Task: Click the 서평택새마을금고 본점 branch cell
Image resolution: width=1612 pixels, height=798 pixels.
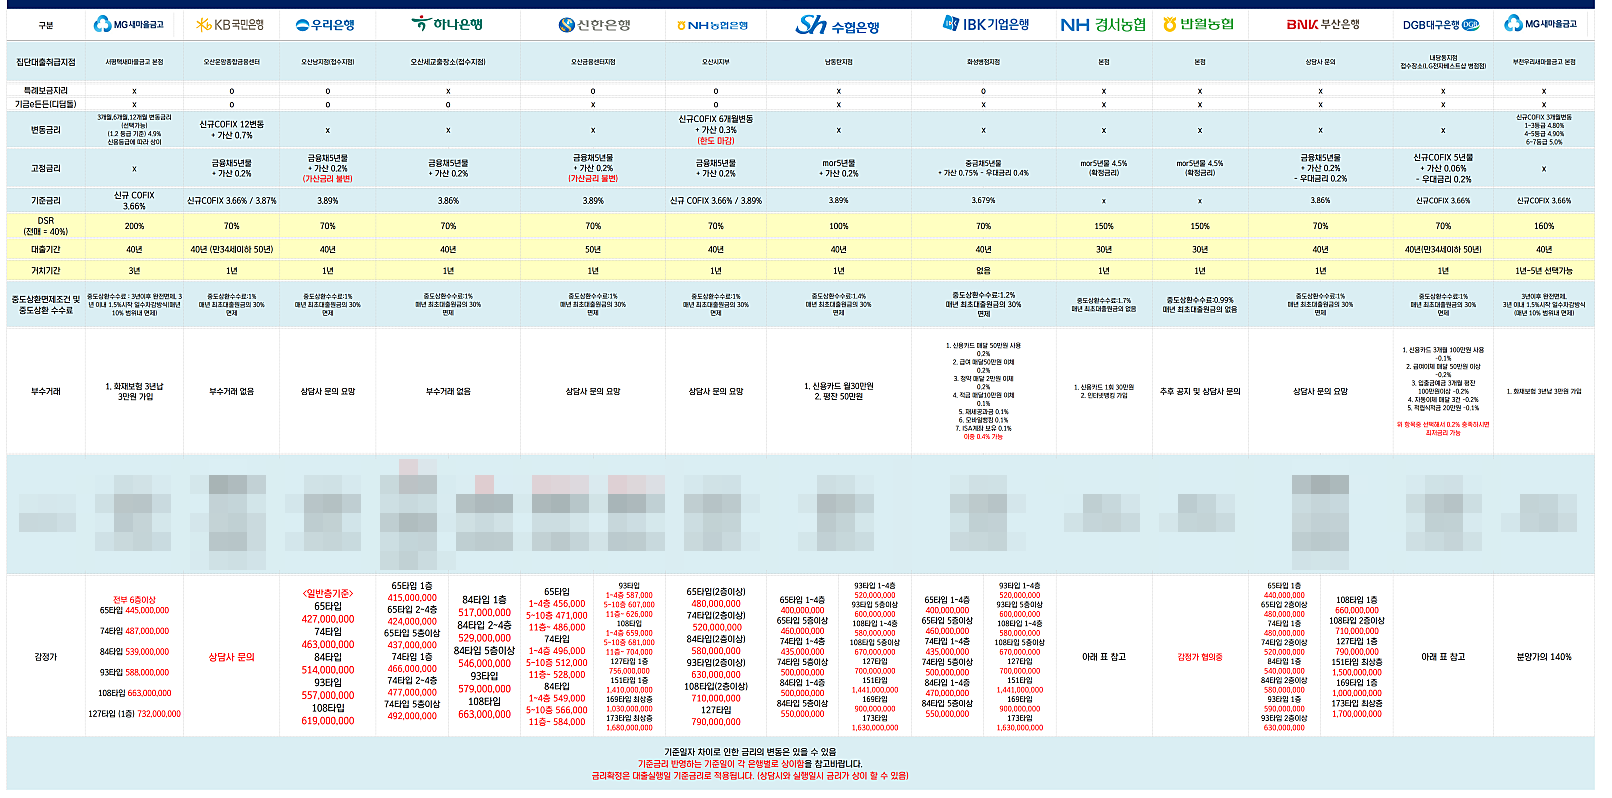Action: 134,62
